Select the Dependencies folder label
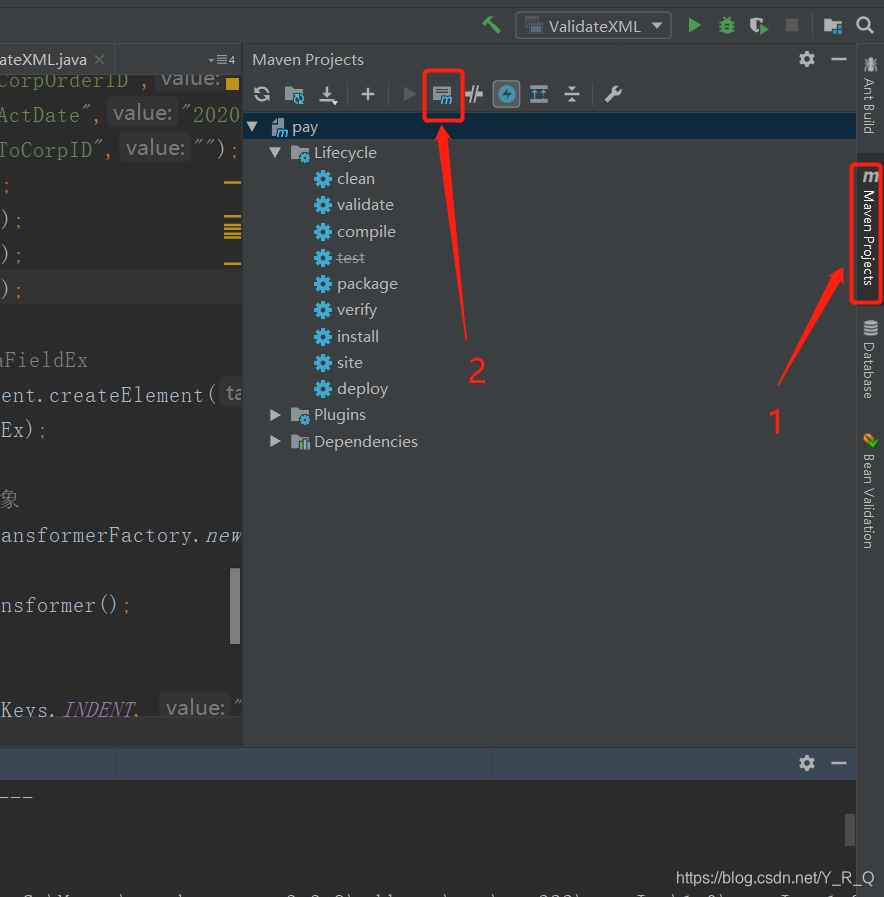 (366, 442)
